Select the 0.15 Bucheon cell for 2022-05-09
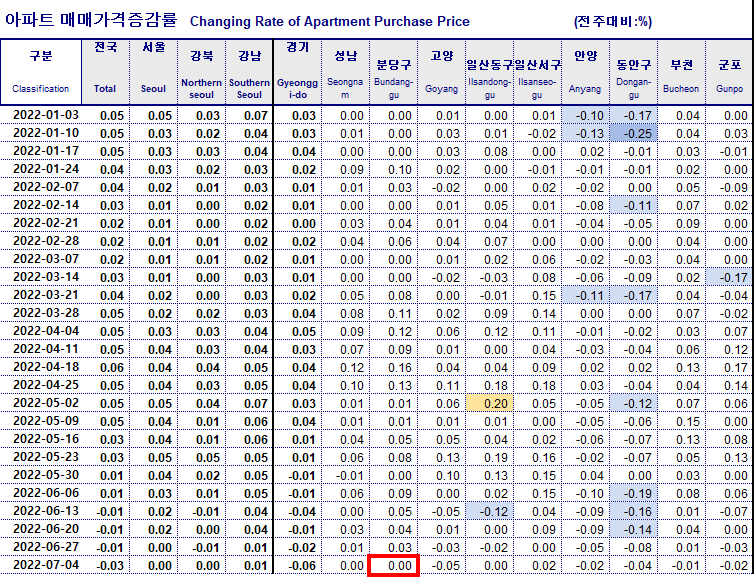 pyautogui.click(x=682, y=421)
